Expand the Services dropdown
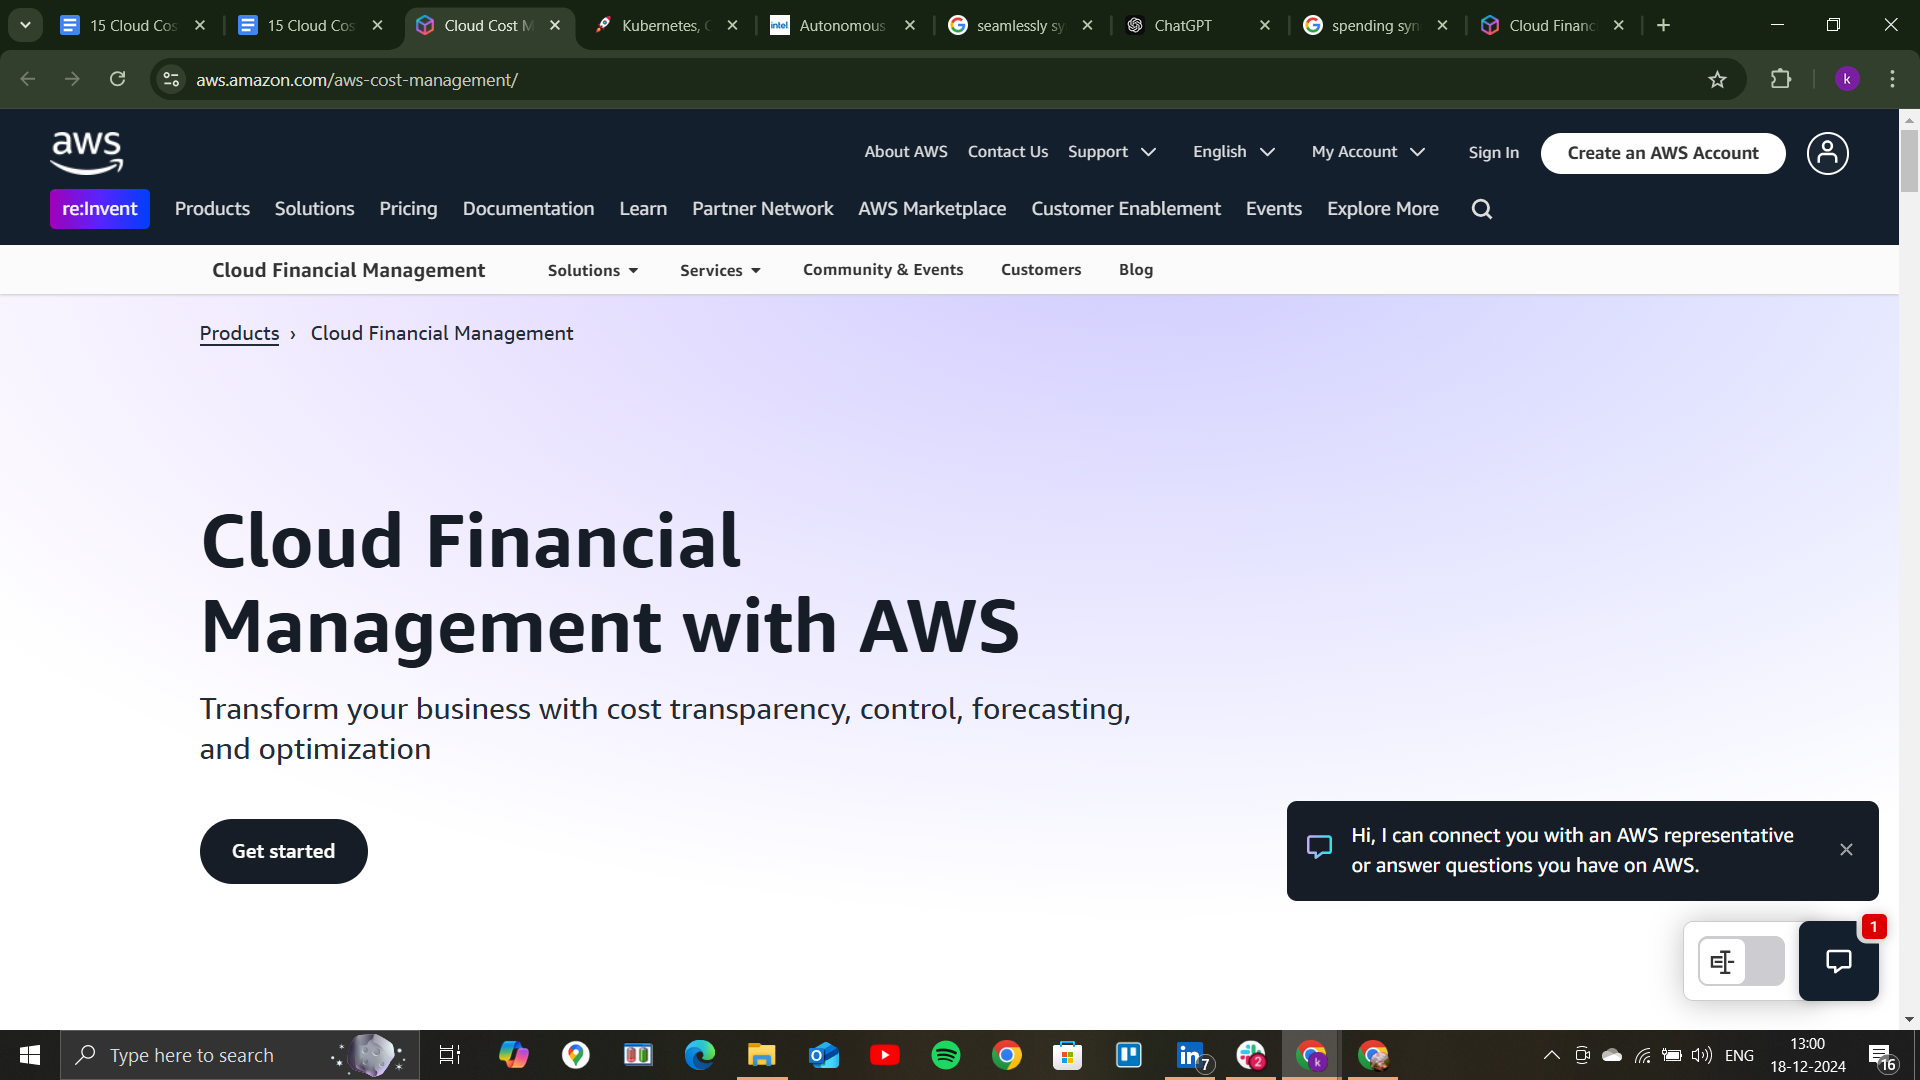Viewport: 1920px width, 1080px height. [719, 270]
